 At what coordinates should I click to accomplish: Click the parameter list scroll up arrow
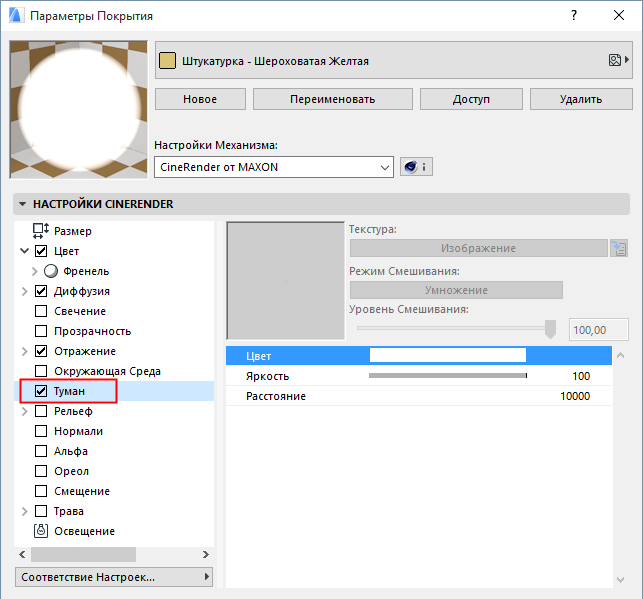(x=620, y=355)
